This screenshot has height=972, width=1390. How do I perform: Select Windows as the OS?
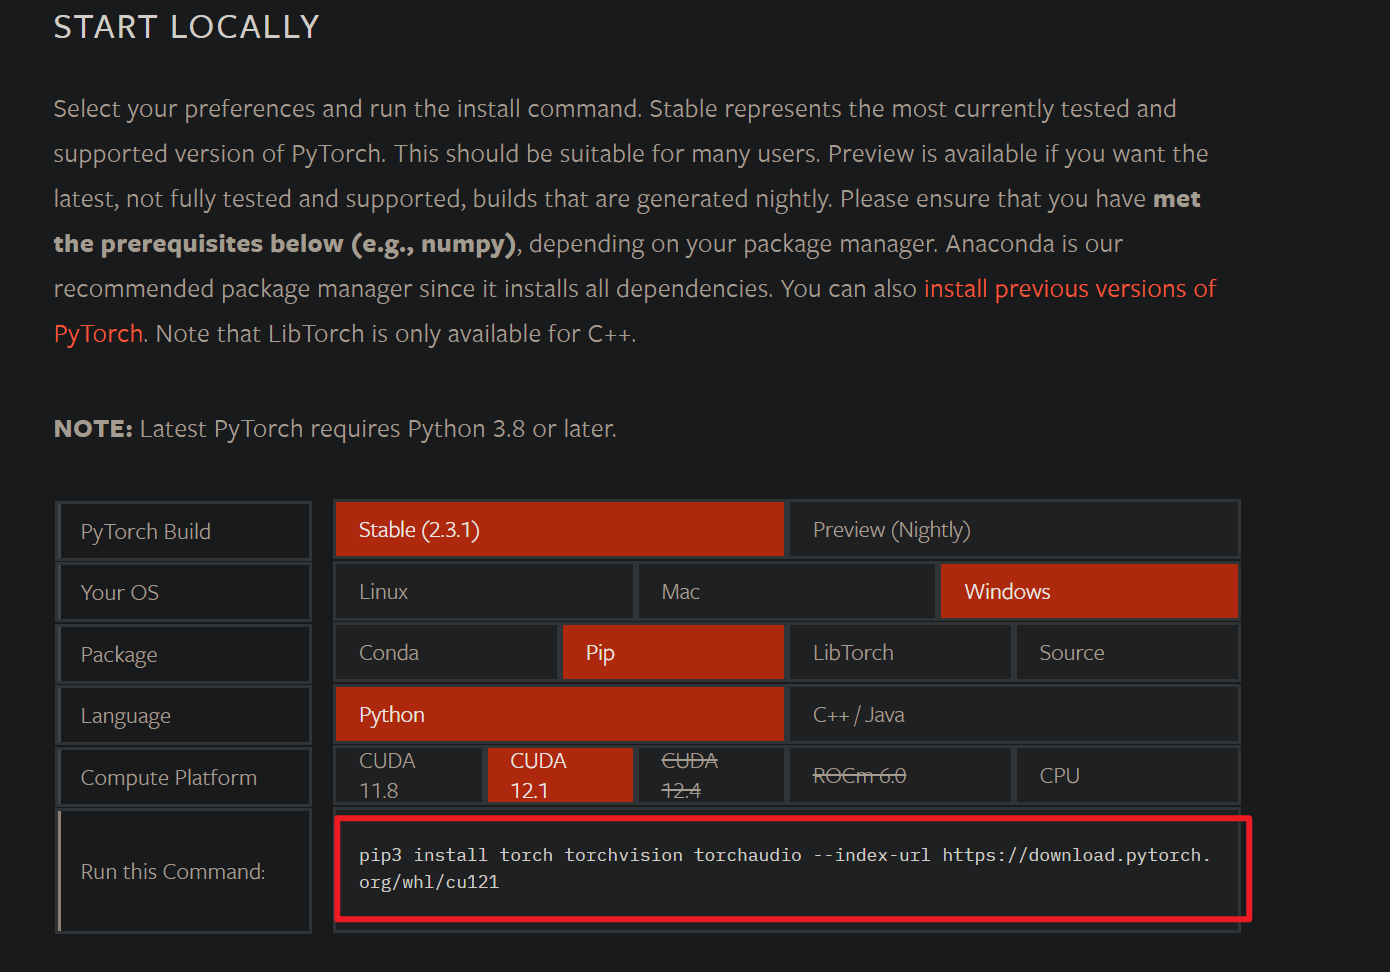pos(1089,591)
